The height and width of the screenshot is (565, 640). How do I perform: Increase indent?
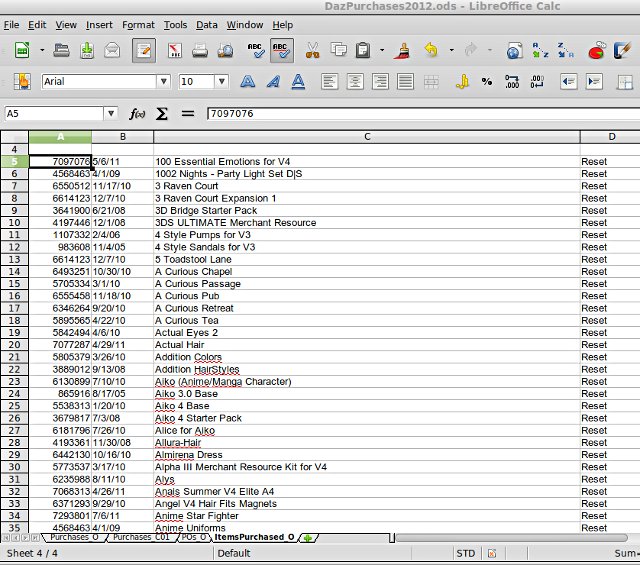click(594, 82)
